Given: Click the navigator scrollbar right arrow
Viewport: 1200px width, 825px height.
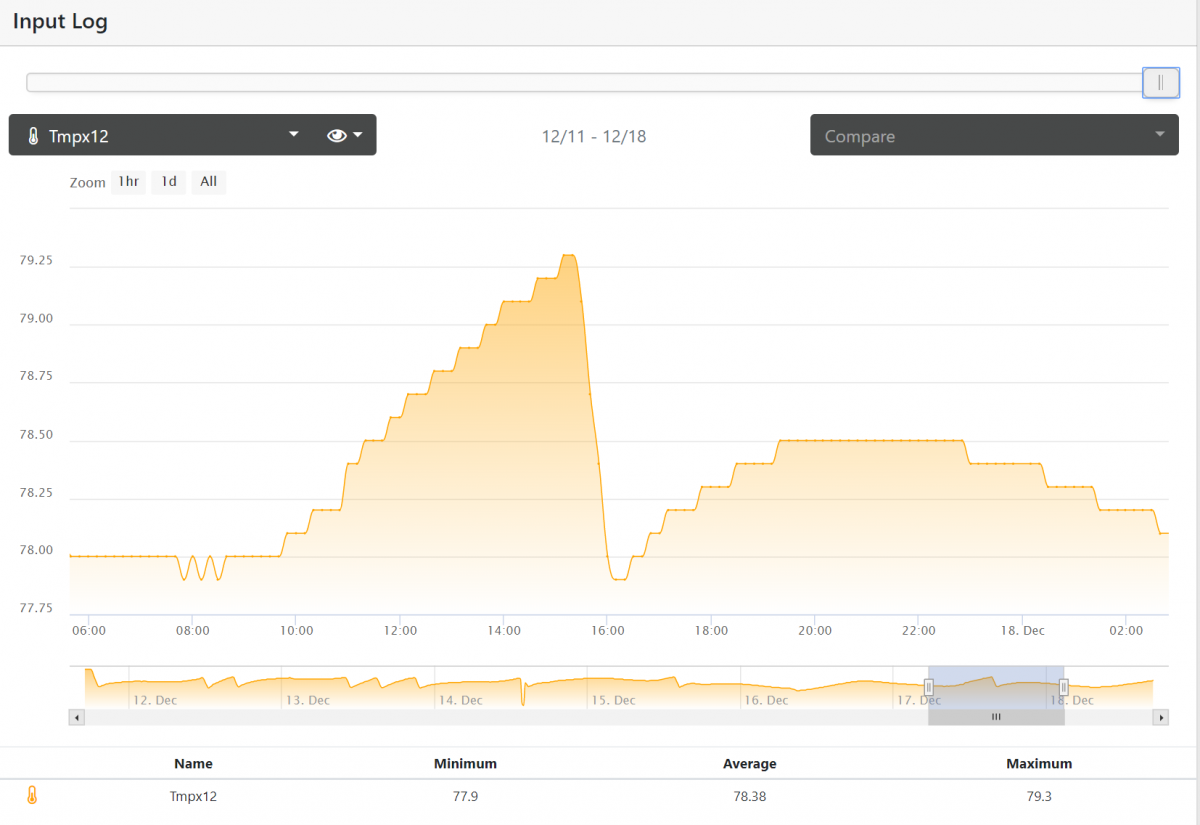Looking at the screenshot, I should click(1161, 717).
